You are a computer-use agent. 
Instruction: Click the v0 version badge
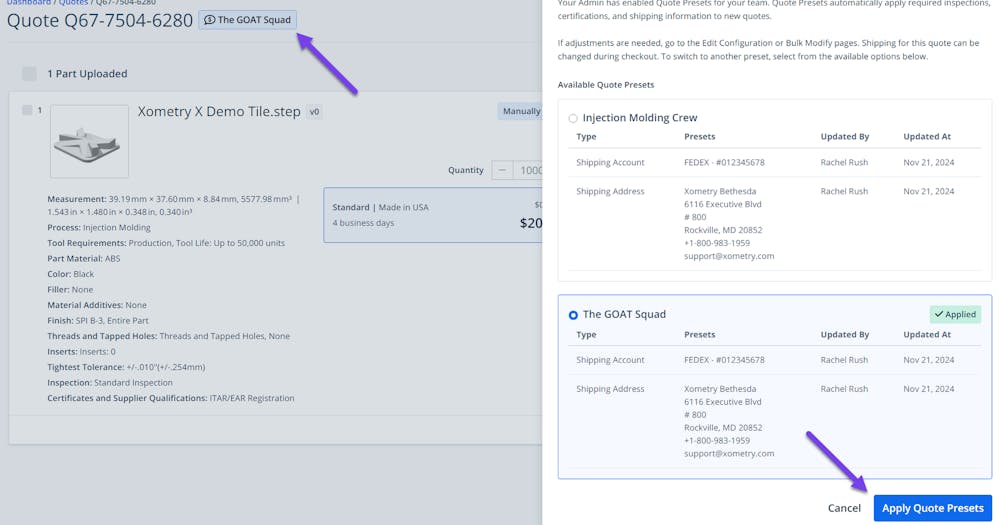click(314, 112)
